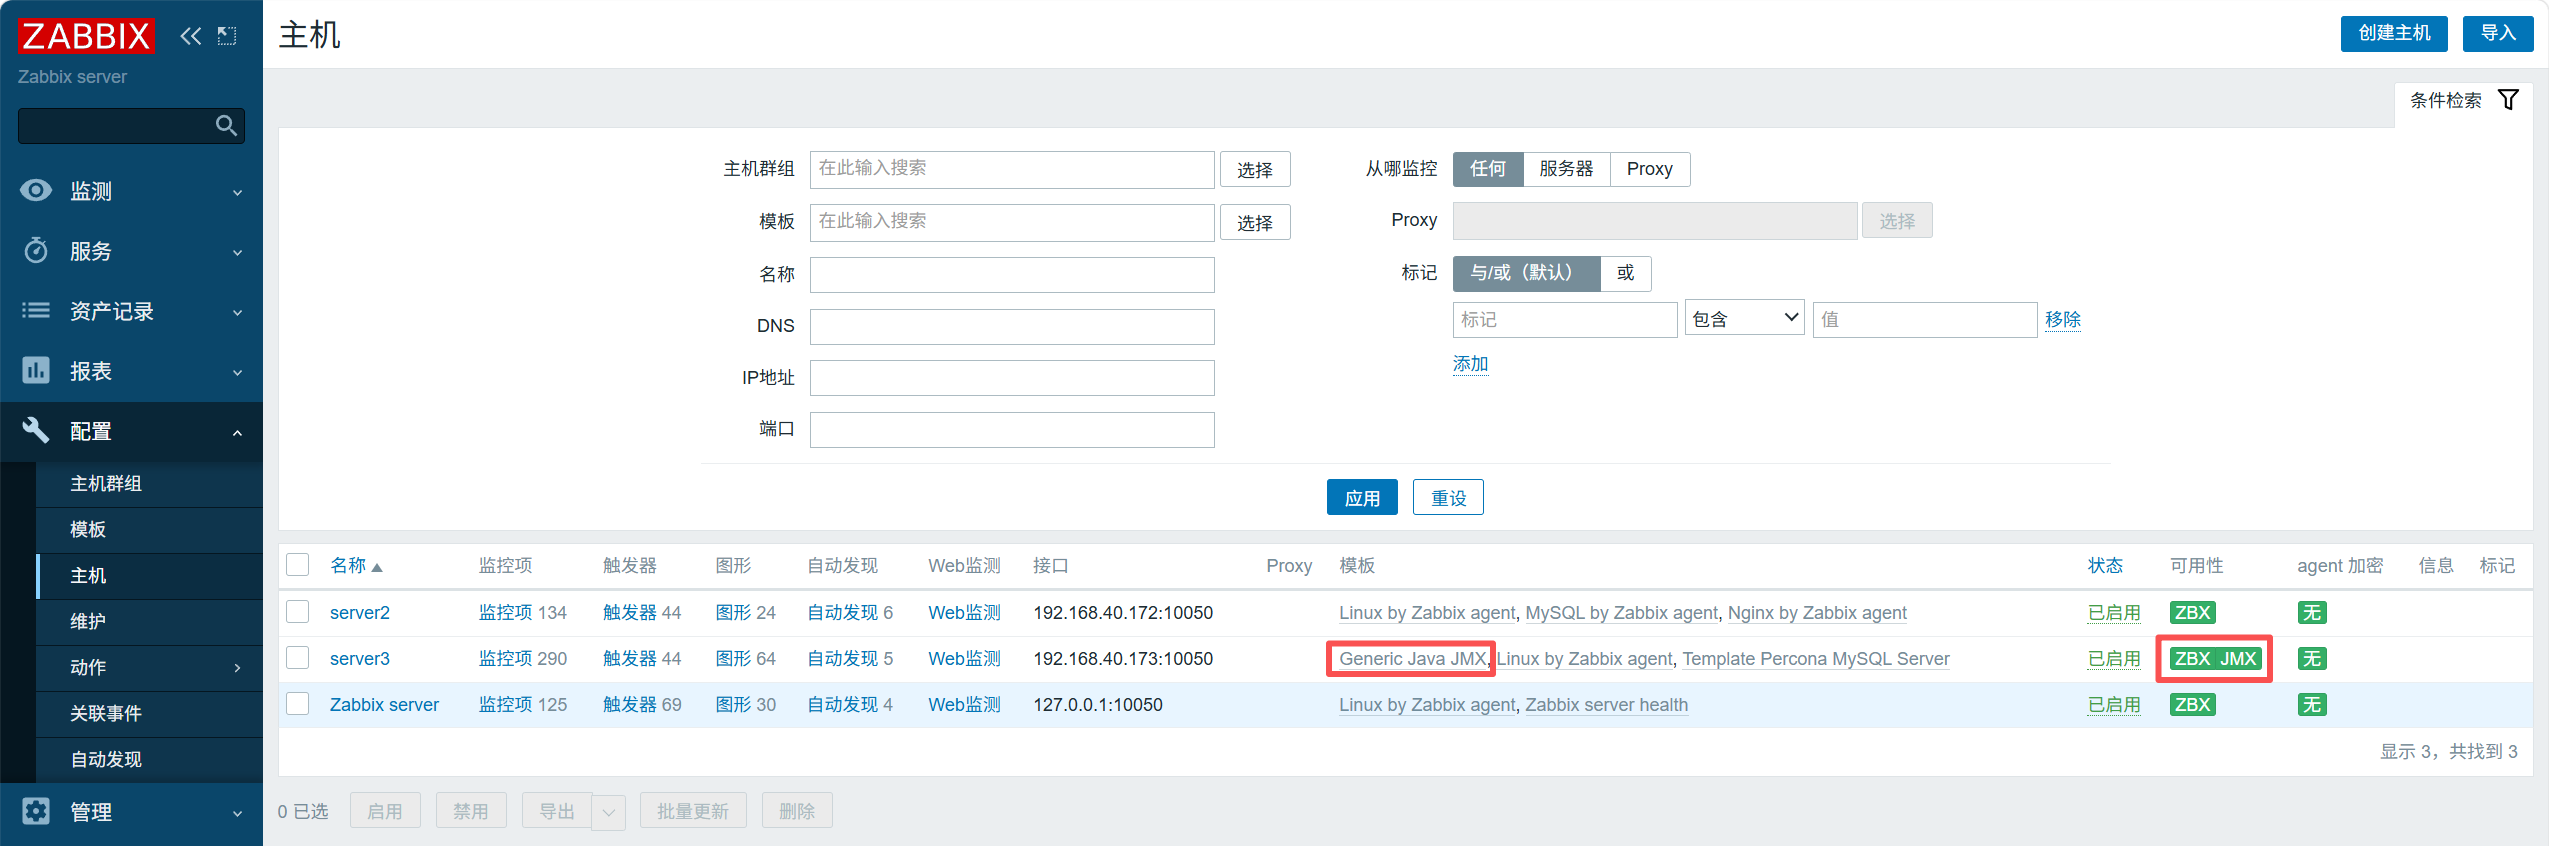The width and height of the screenshot is (2549, 846).
Task: Click the 重设 filter button
Action: 1448,497
